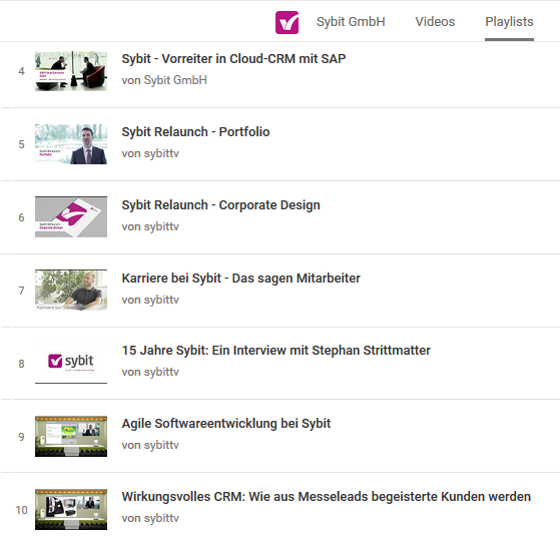Open thumbnail of Wirkungsvolles CRM video
560x543 pixels.
coord(71,509)
